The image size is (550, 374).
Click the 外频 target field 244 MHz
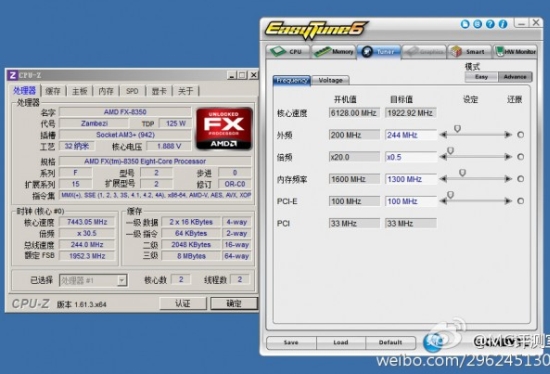coord(411,135)
